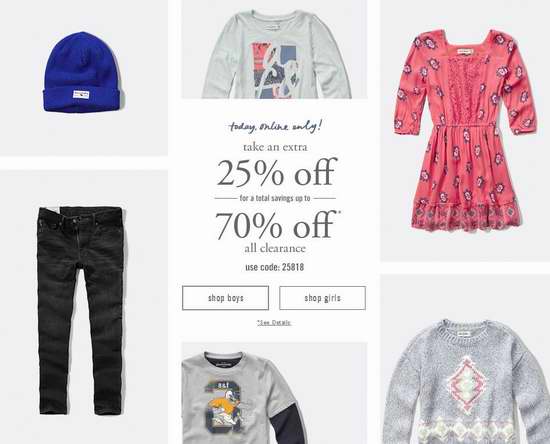Open the boys gray football graphic tee
This screenshot has width=550, height=444.
tap(242, 398)
